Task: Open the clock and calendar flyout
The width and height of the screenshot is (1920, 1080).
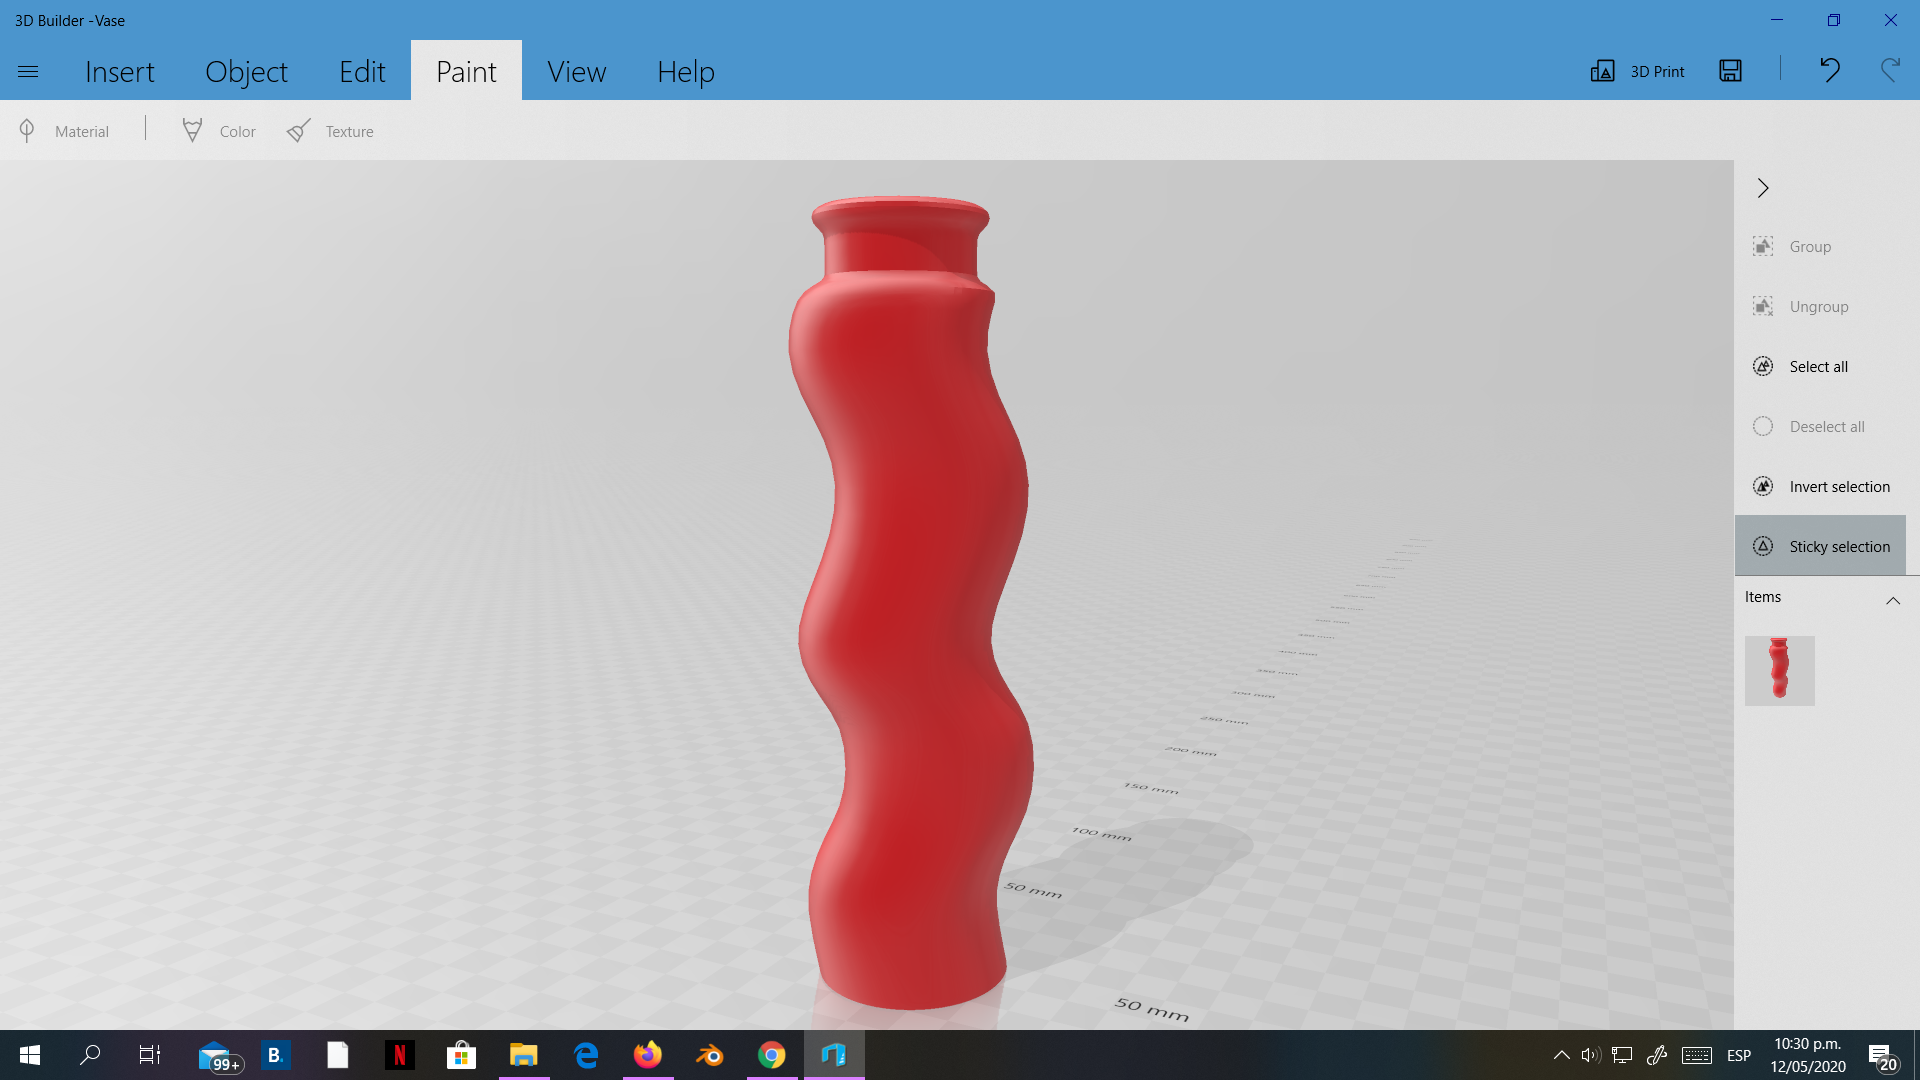Action: click(x=1808, y=1055)
